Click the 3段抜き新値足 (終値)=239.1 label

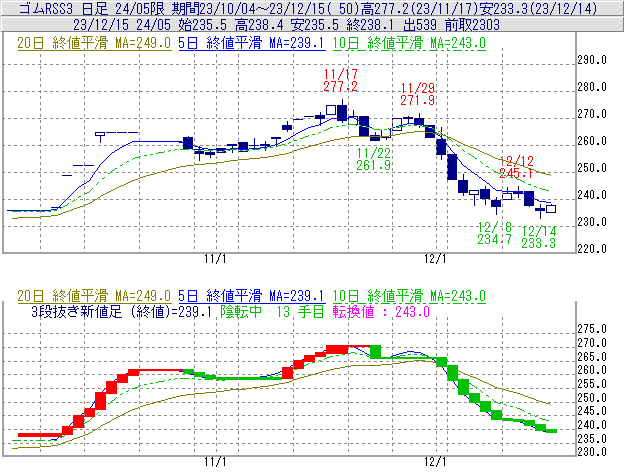[121, 312]
